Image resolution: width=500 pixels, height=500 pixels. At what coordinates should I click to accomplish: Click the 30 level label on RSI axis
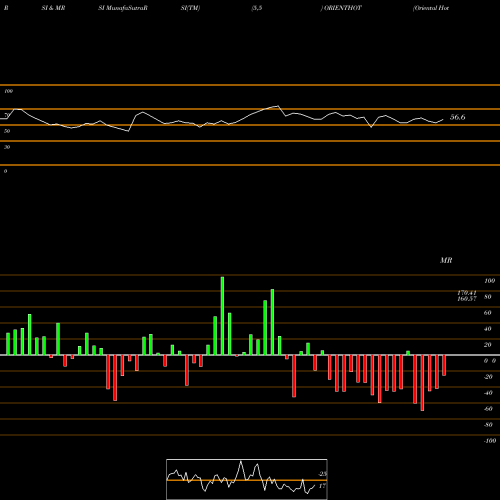7,147
